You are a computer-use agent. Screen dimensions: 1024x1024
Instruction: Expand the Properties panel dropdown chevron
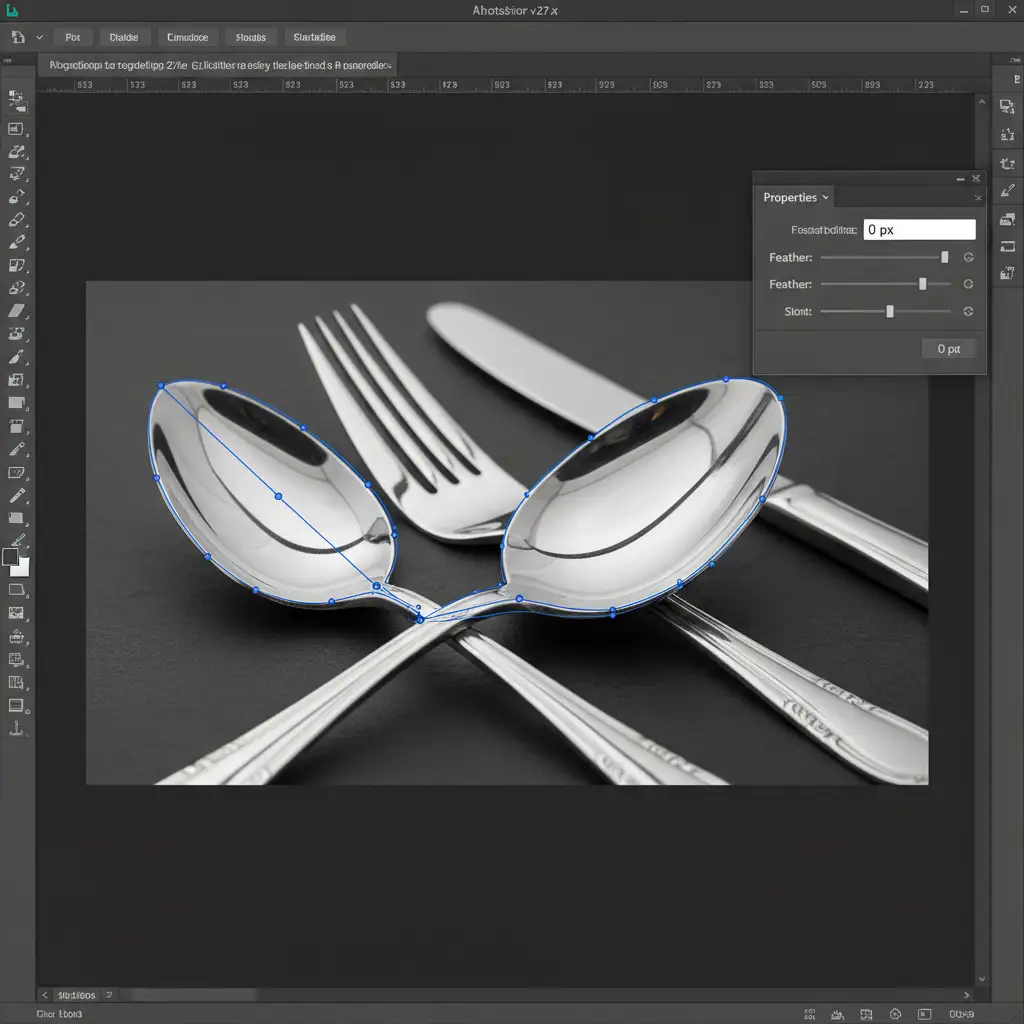pyautogui.click(x=825, y=198)
